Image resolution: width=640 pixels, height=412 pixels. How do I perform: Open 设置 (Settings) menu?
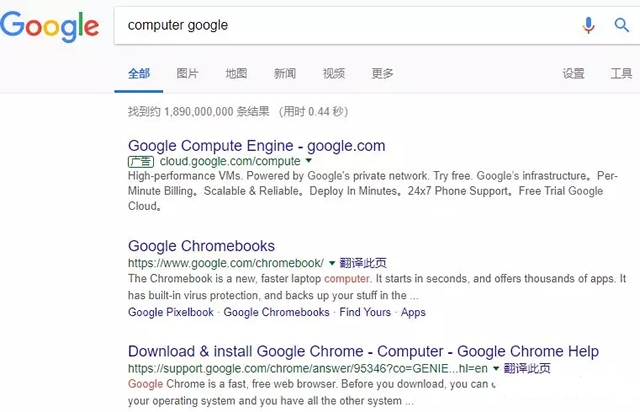573,73
